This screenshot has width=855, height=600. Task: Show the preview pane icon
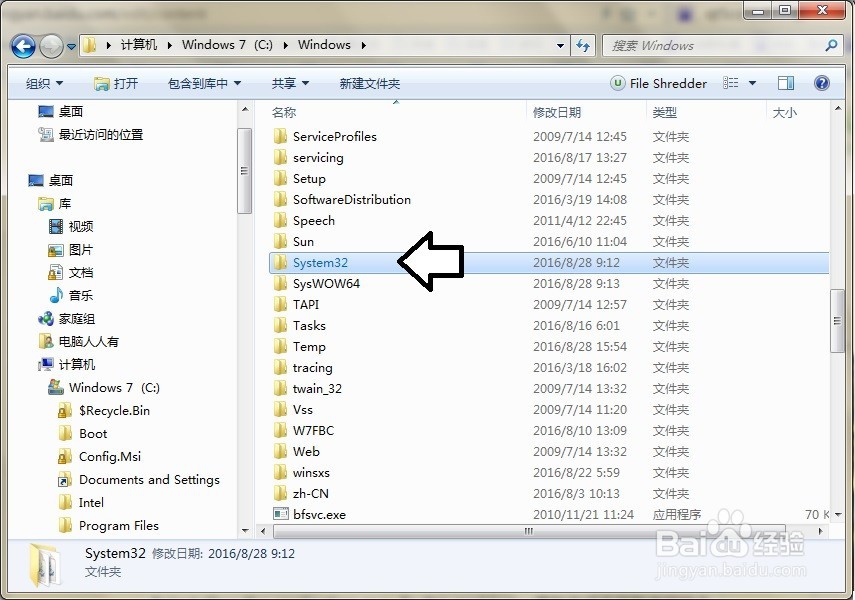[x=786, y=83]
